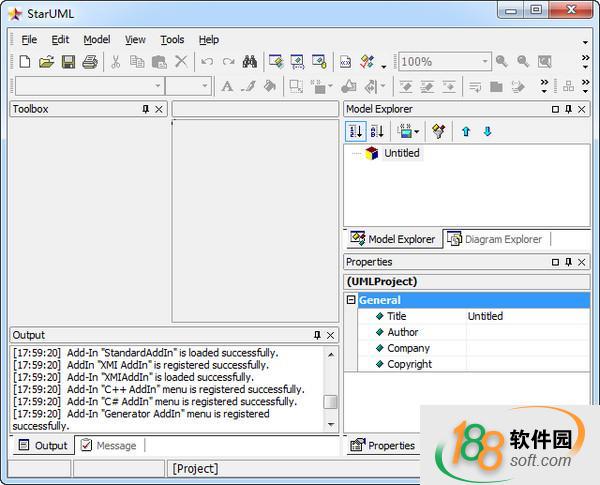This screenshot has width=600, height=485.
Task: Select the Untitled project in Model Explorer
Action: click(402, 153)
